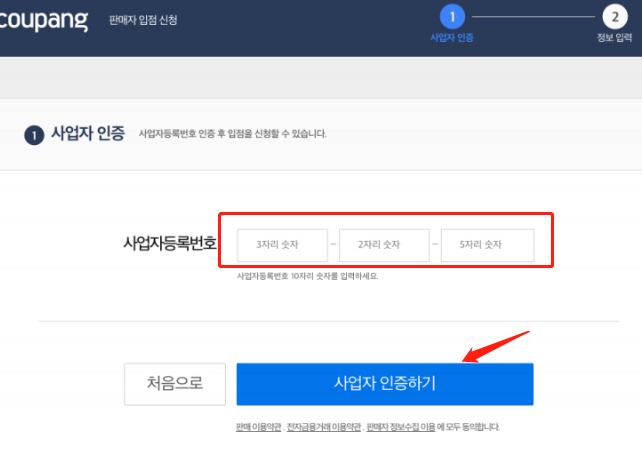Image resolution: width=642 pixels, height=449 pixels.
Task: Click the 판매자 입점 신청 header title
Action: pos(143,20)
